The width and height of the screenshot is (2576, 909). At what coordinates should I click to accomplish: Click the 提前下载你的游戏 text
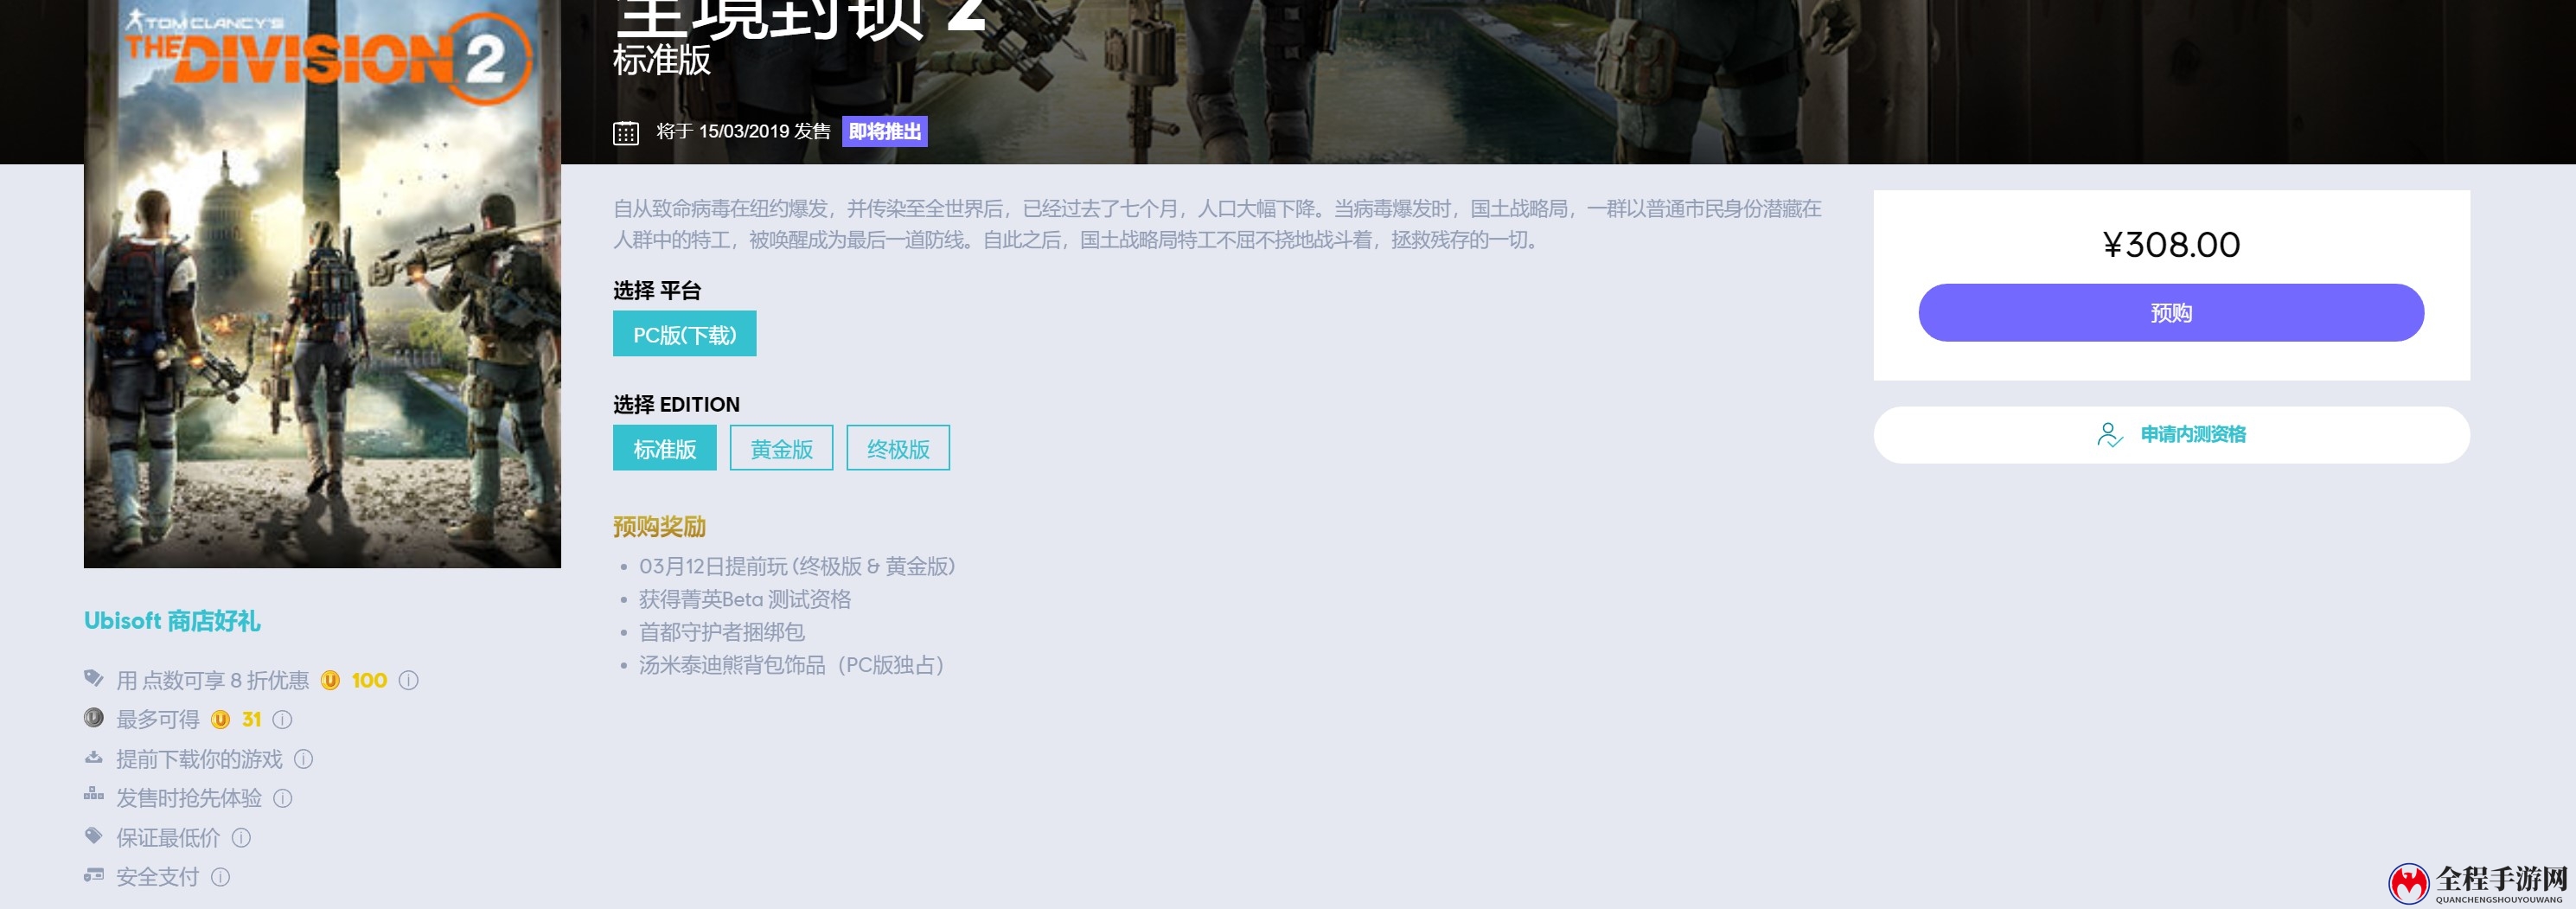click(x=200, y=759)
